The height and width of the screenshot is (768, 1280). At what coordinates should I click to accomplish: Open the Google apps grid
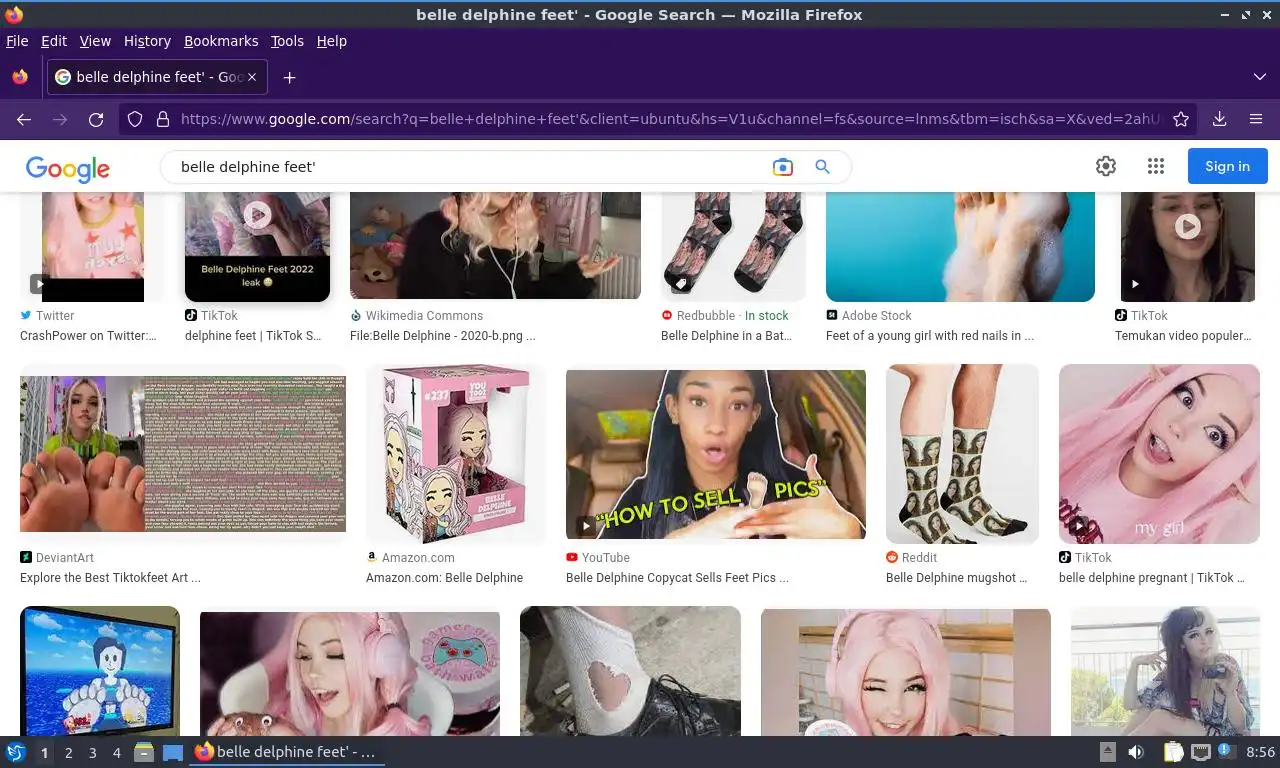click(1156, 167)
